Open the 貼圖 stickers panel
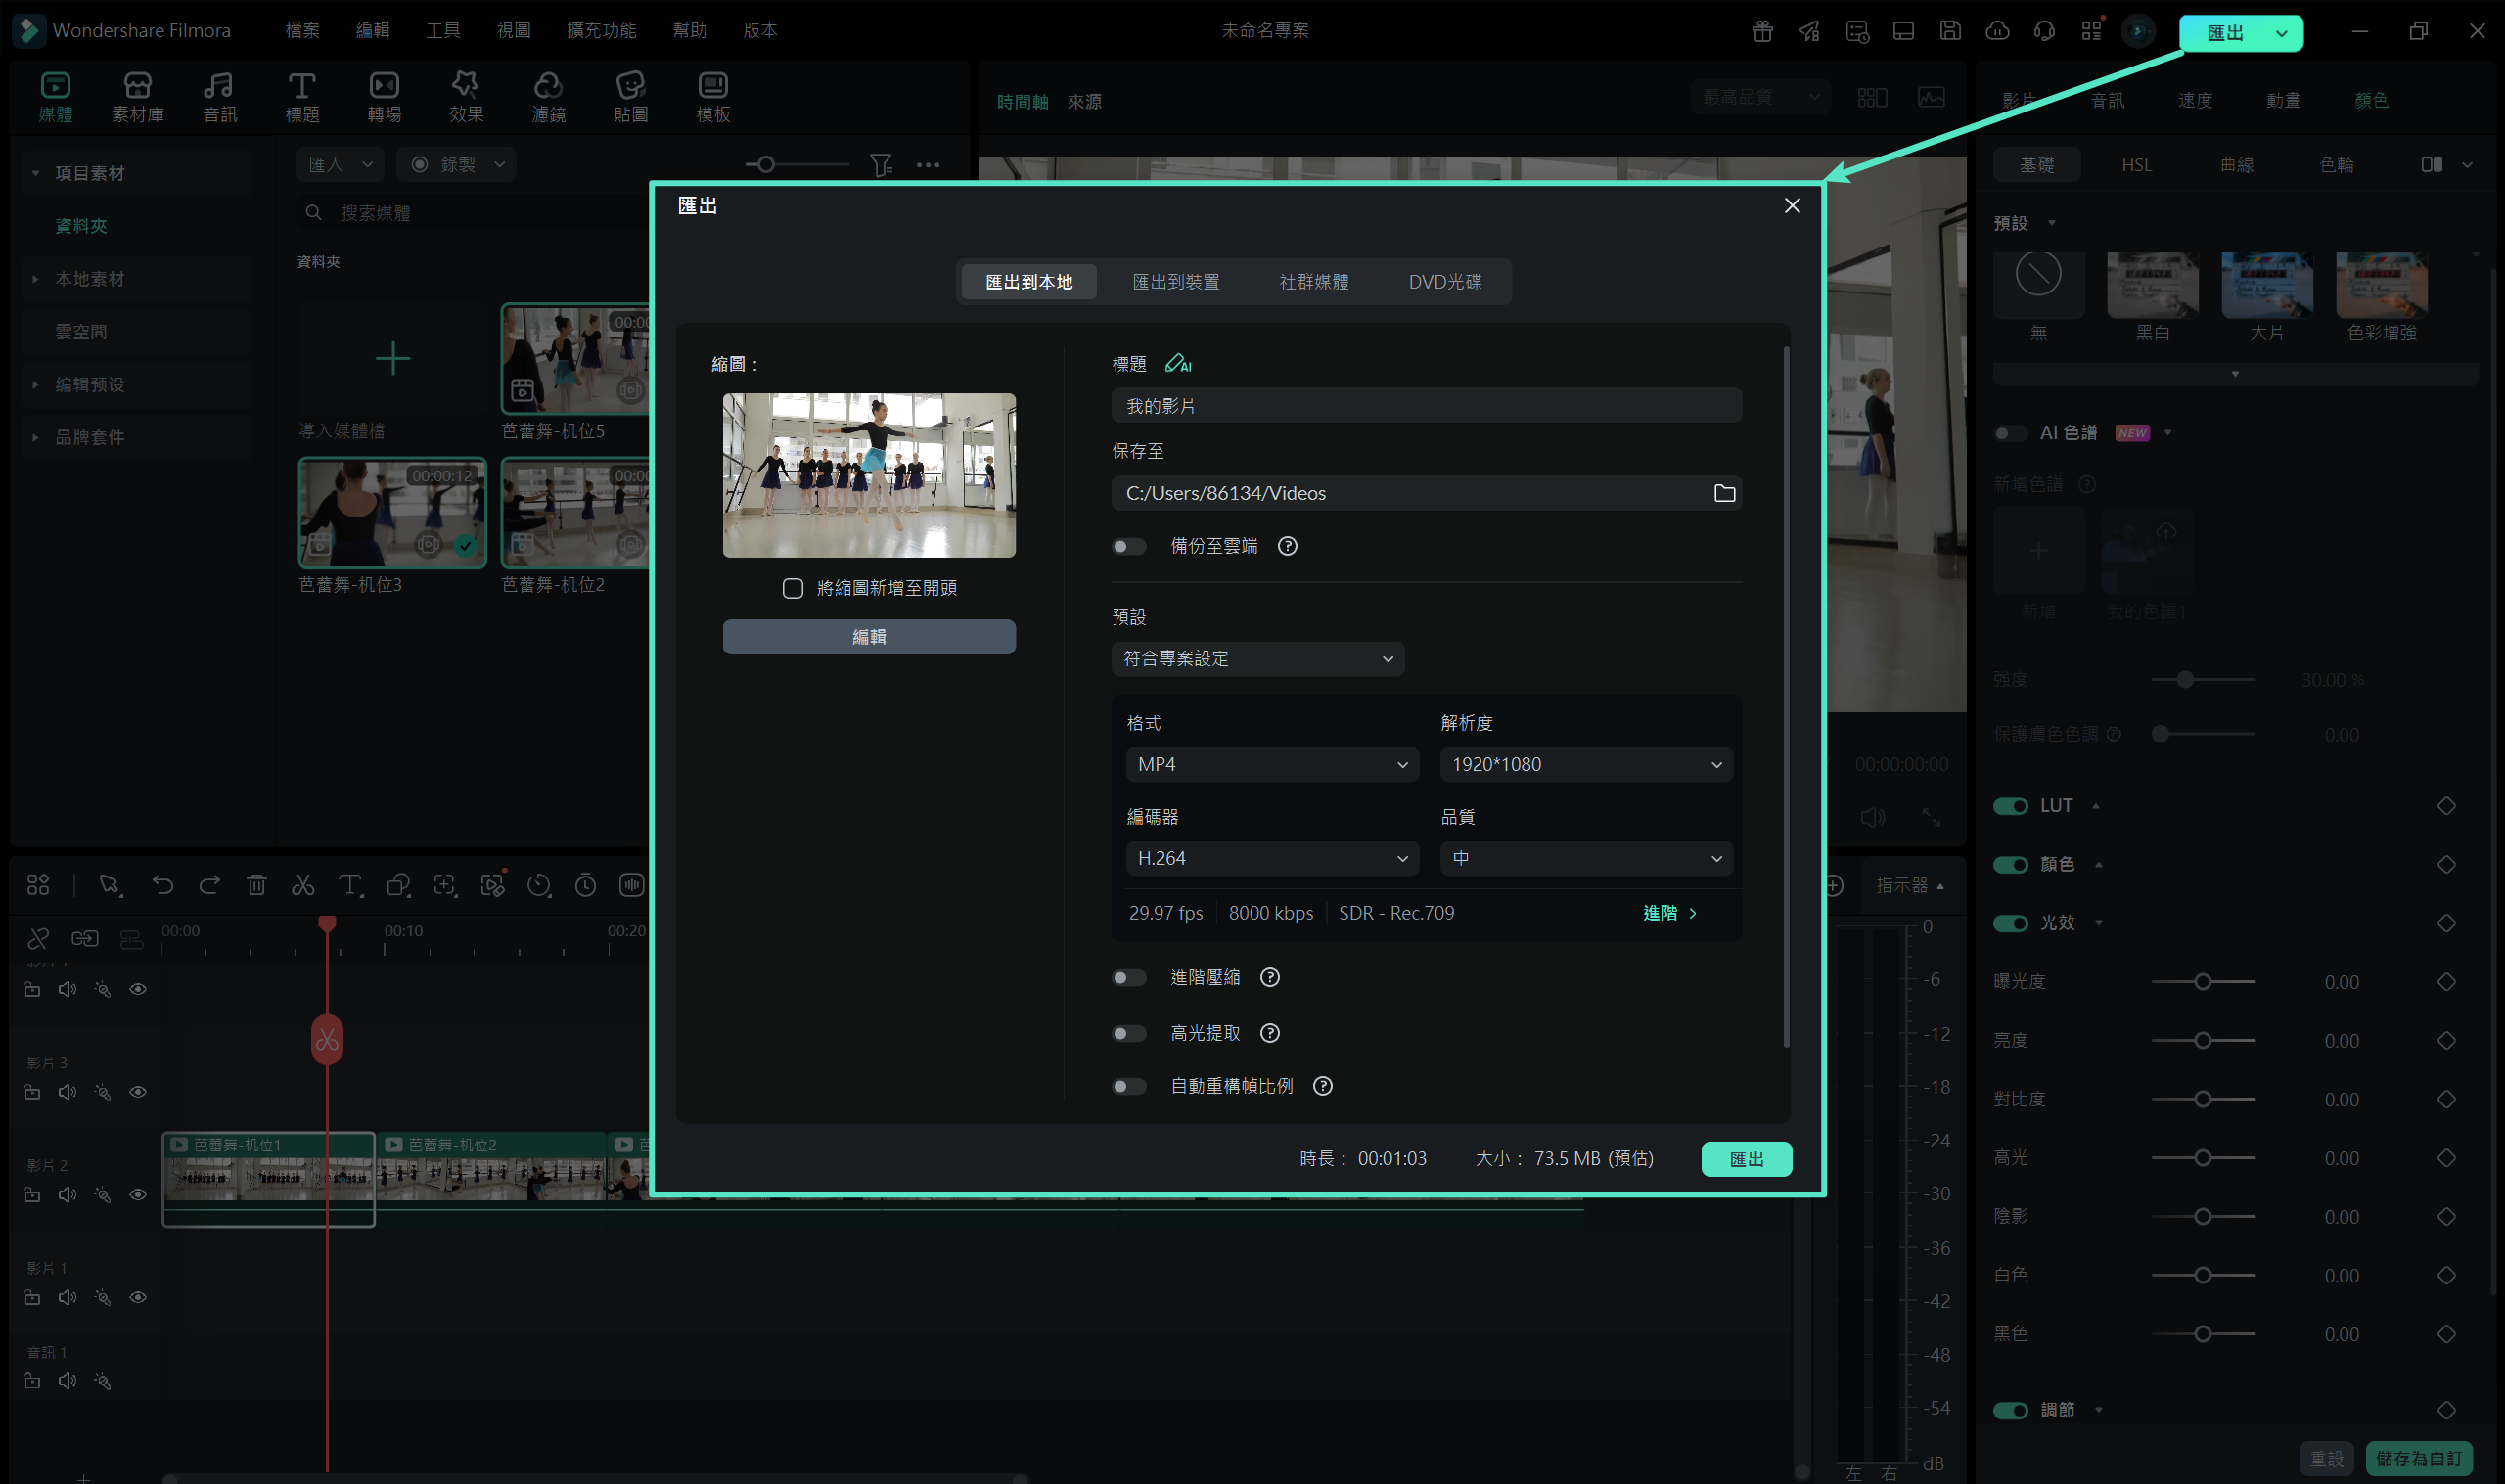This screenshot has height=1484, width=2505. (630, 97)
